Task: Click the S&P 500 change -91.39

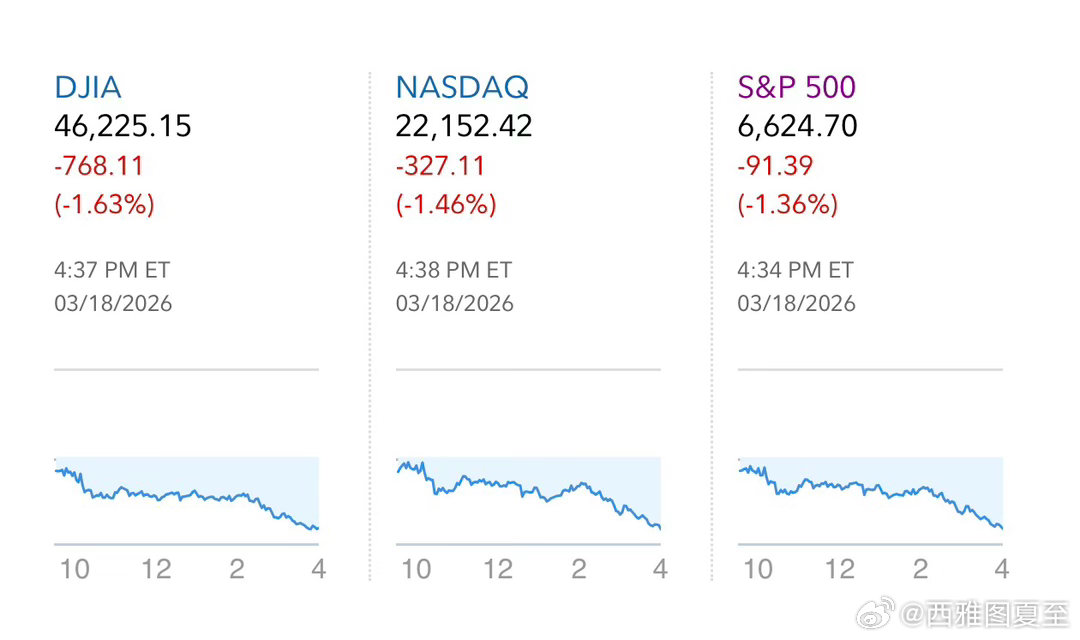Action: (775, 165)
